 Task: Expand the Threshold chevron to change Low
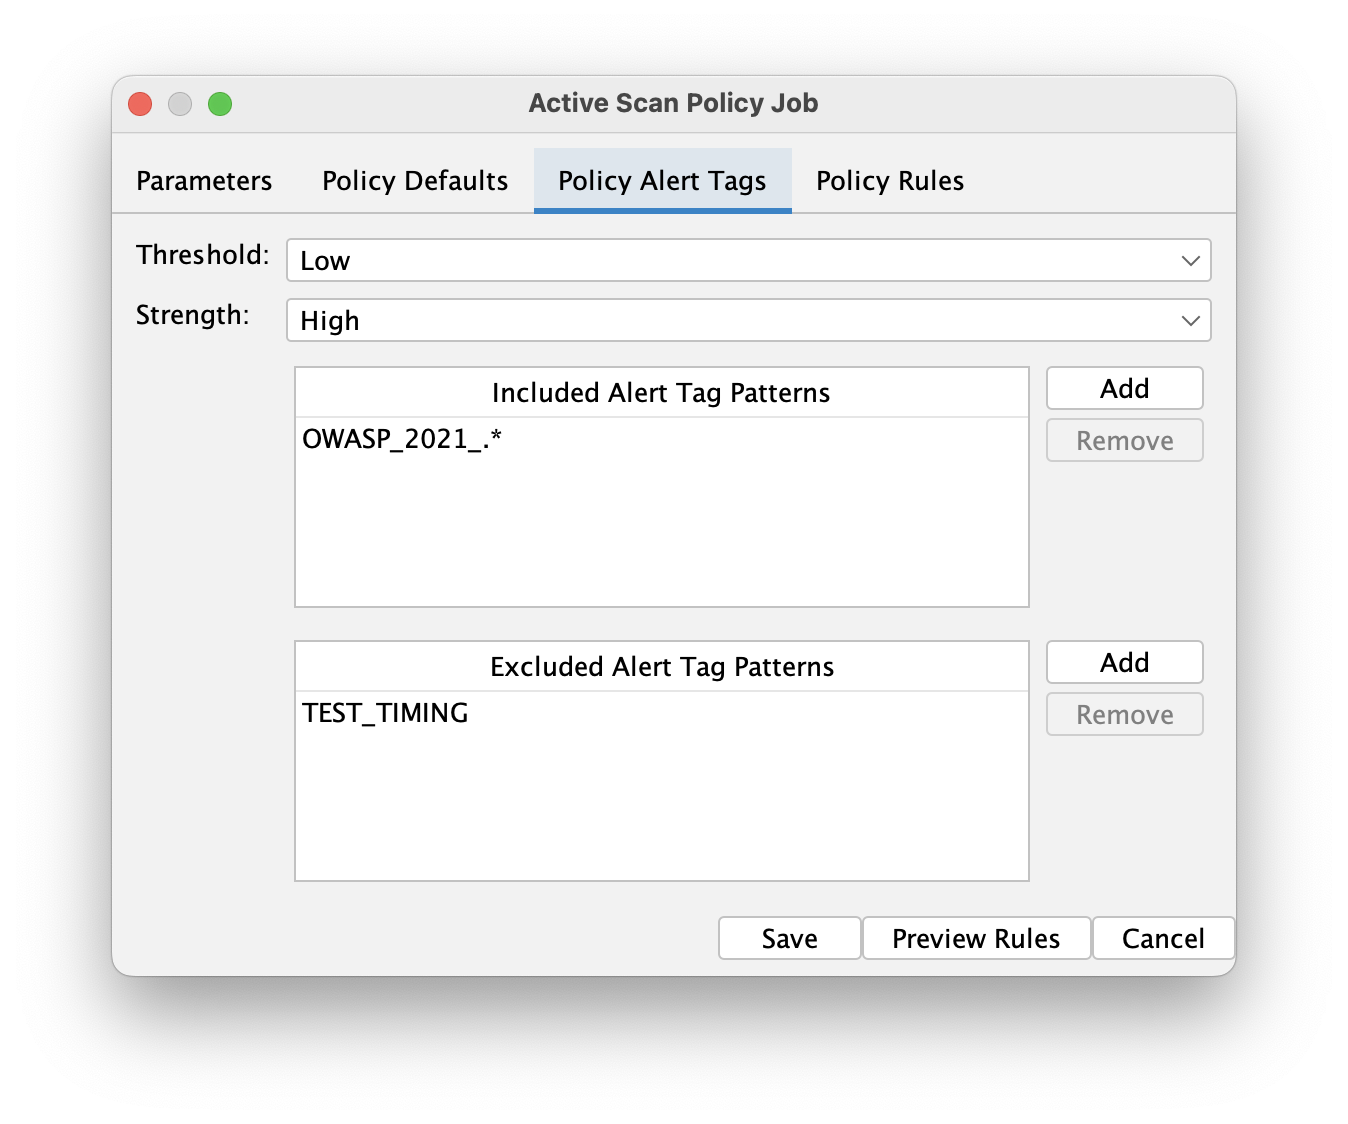1189,260
